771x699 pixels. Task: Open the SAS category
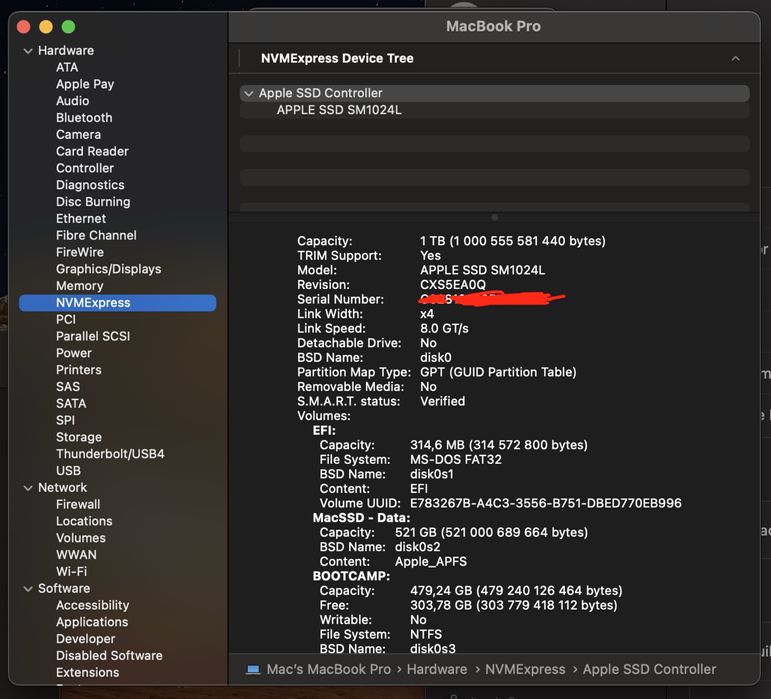68,387
